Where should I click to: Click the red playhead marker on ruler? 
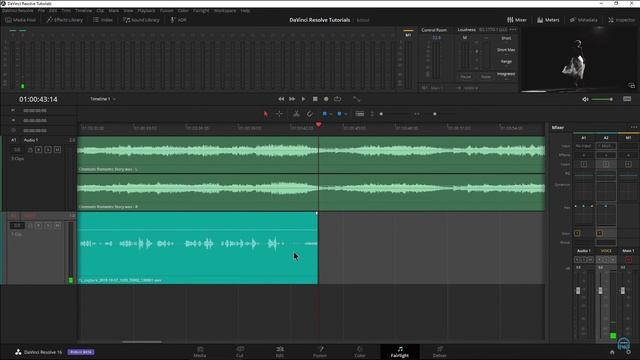318,124
